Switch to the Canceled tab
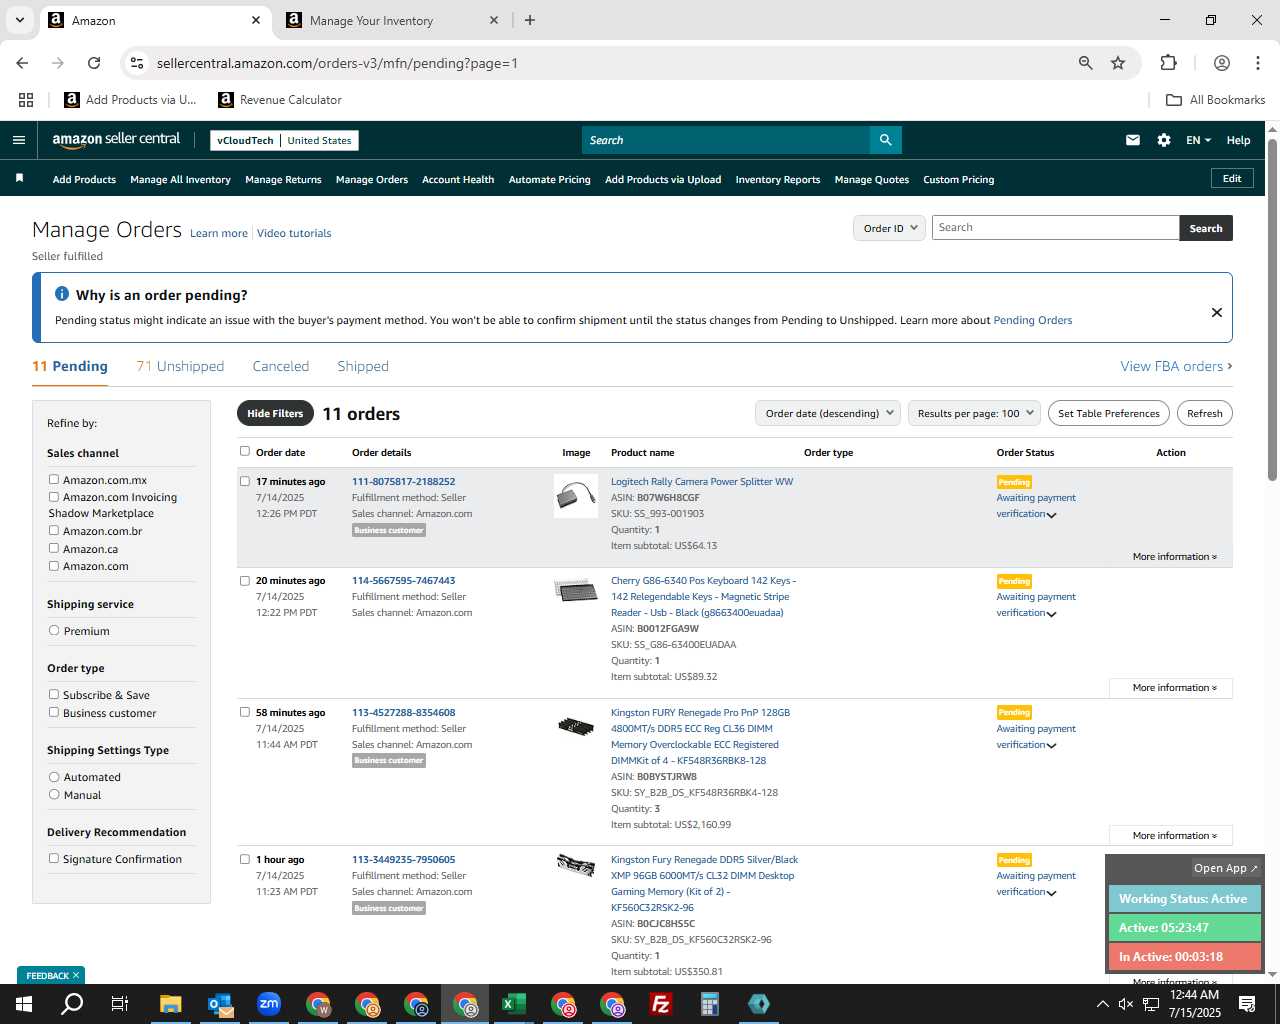Viewport: 1280px width, 1024px height. [x=281, y=366]
